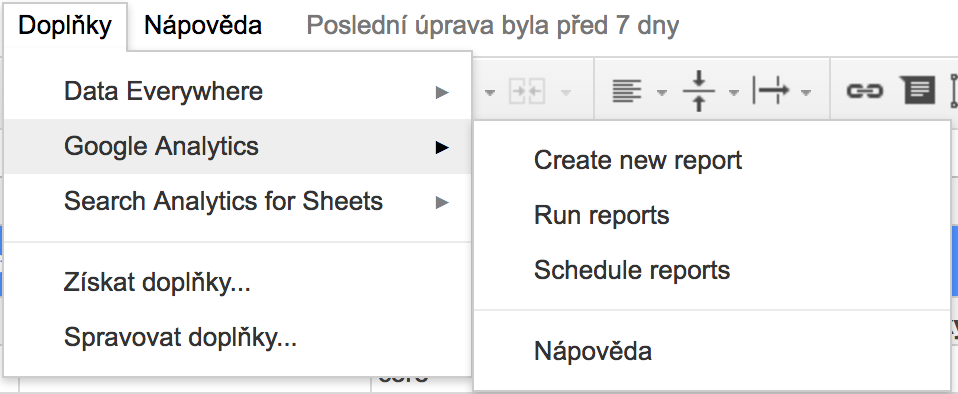958x394 pixels.
Task: Open text wrapping dropdown arrow
Action: point(806,93)
